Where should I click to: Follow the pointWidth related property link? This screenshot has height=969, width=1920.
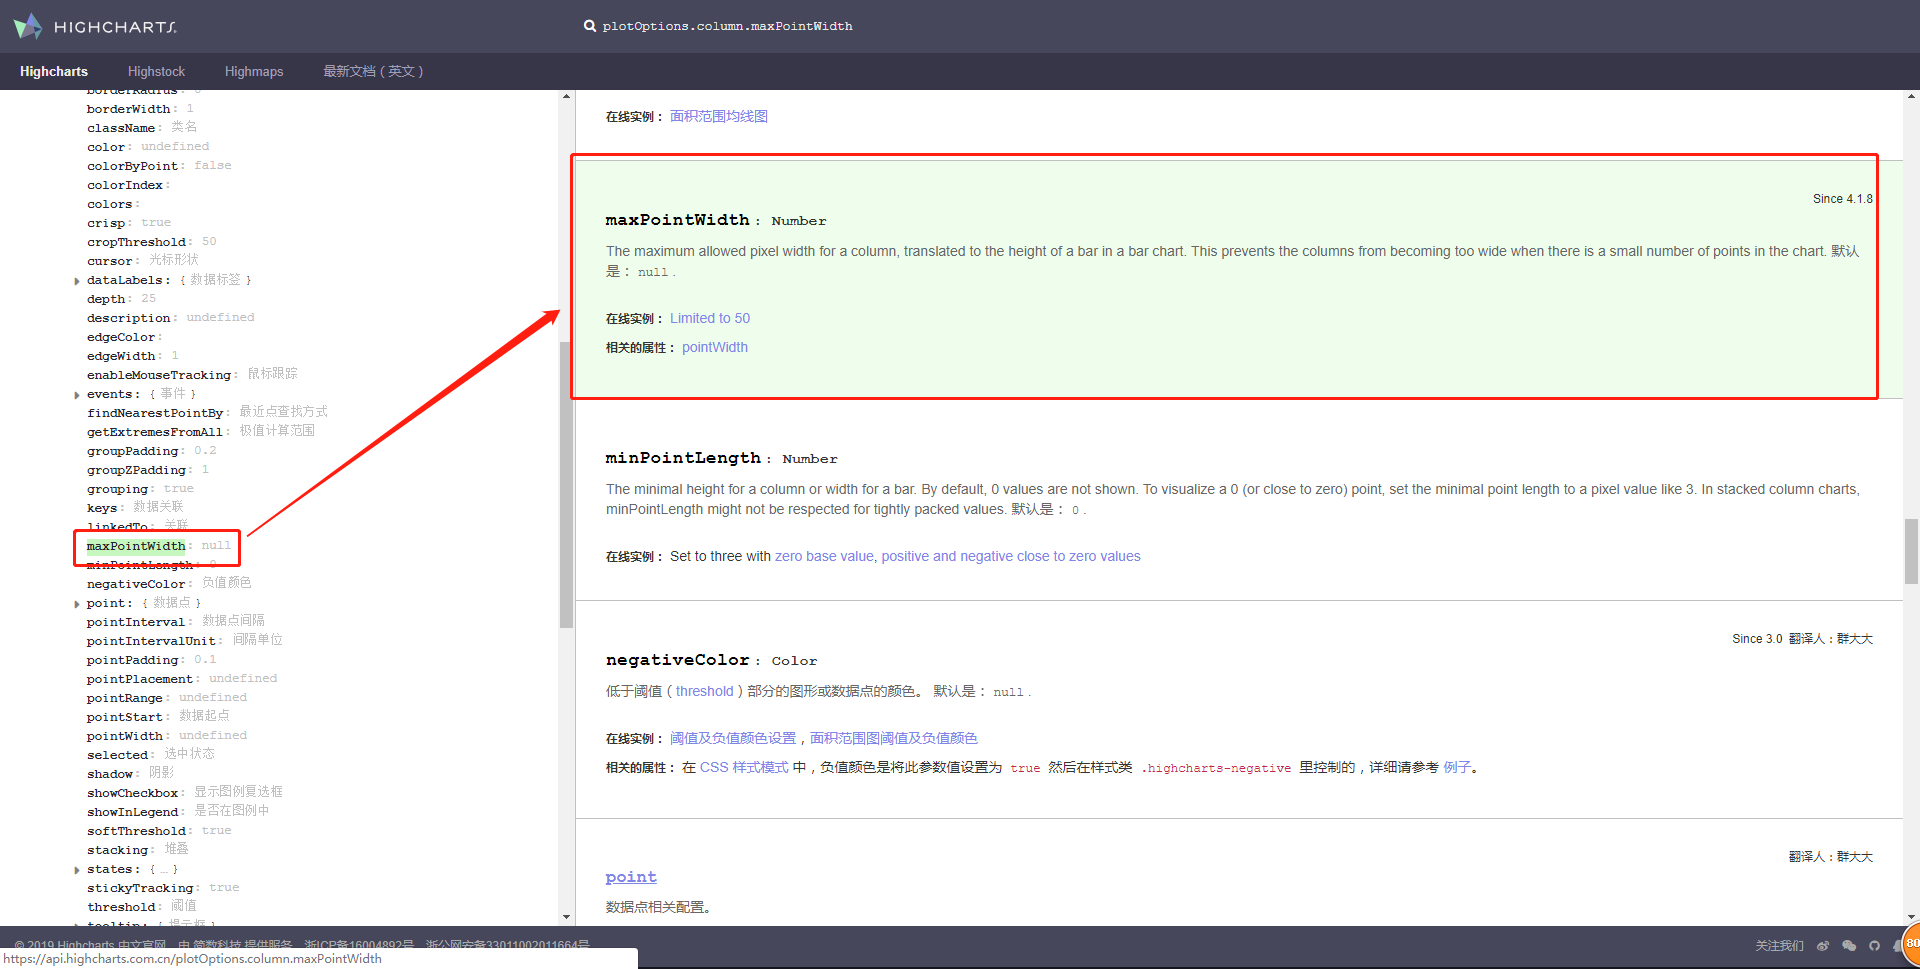(x=715, y=347)
